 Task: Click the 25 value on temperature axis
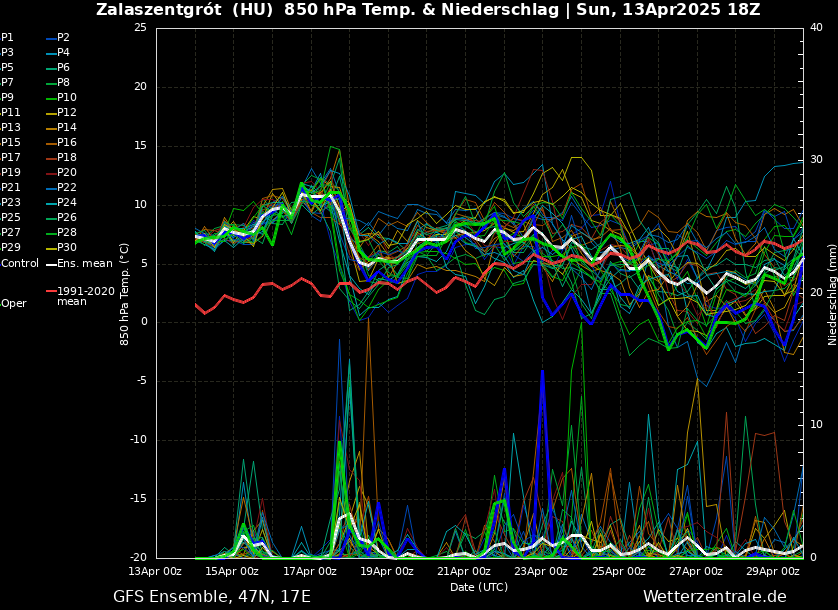[x=140, y=28]
